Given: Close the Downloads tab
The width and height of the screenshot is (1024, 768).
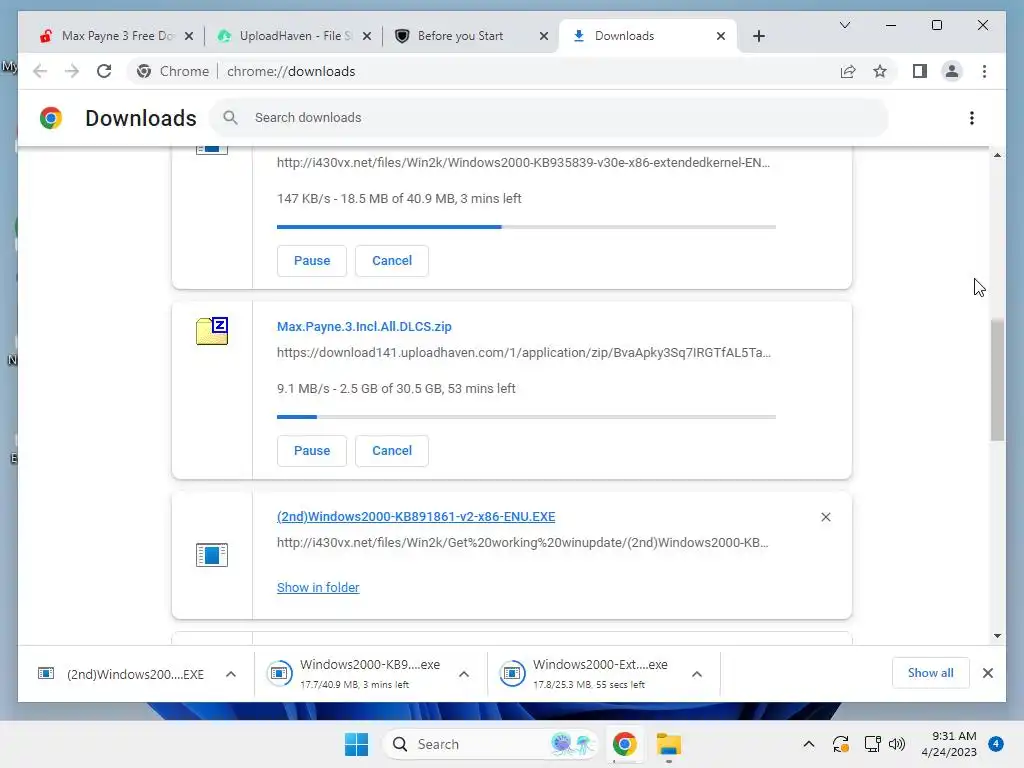Looking at the screenshot, I should pyautogui.click(x=720, y=36).
